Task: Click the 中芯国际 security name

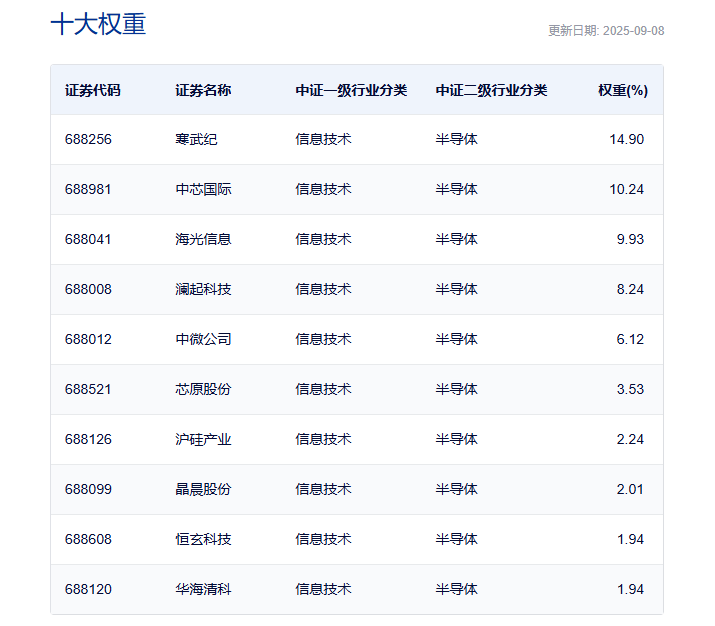Action: [203, 189]
